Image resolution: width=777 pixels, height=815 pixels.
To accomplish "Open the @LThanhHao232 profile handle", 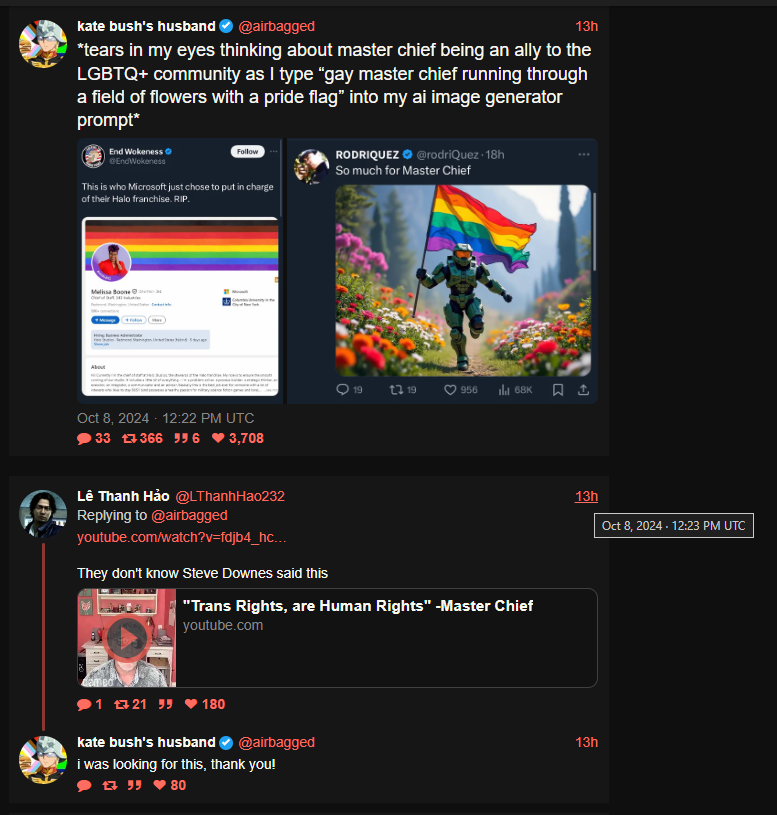I will point(230,496).
